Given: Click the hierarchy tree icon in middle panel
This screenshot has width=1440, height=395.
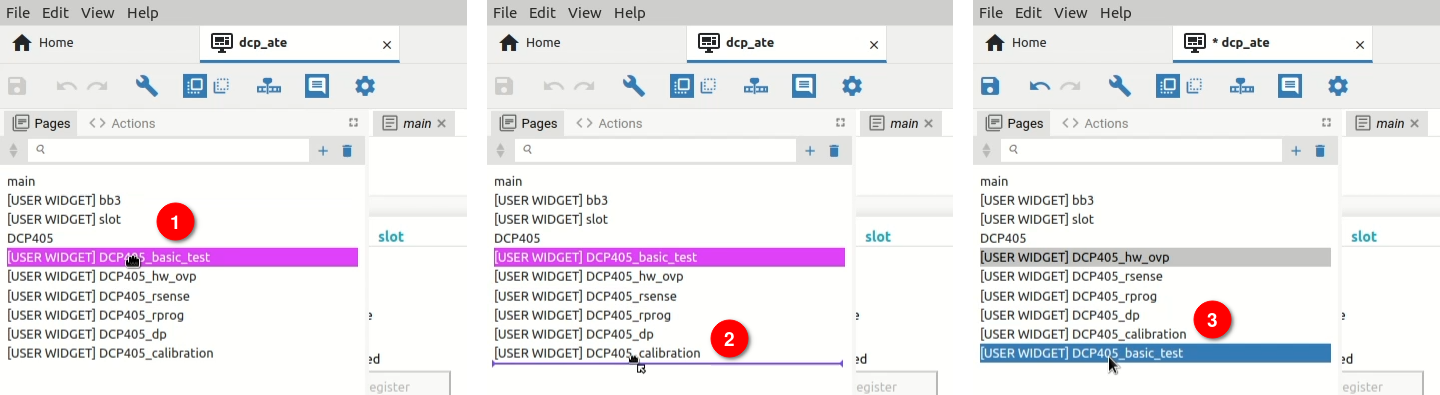Looking at the screenshot, I should (755, 86).
